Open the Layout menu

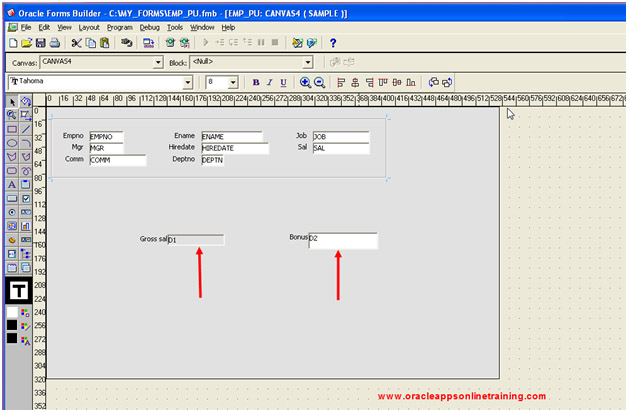pos(89,27)
